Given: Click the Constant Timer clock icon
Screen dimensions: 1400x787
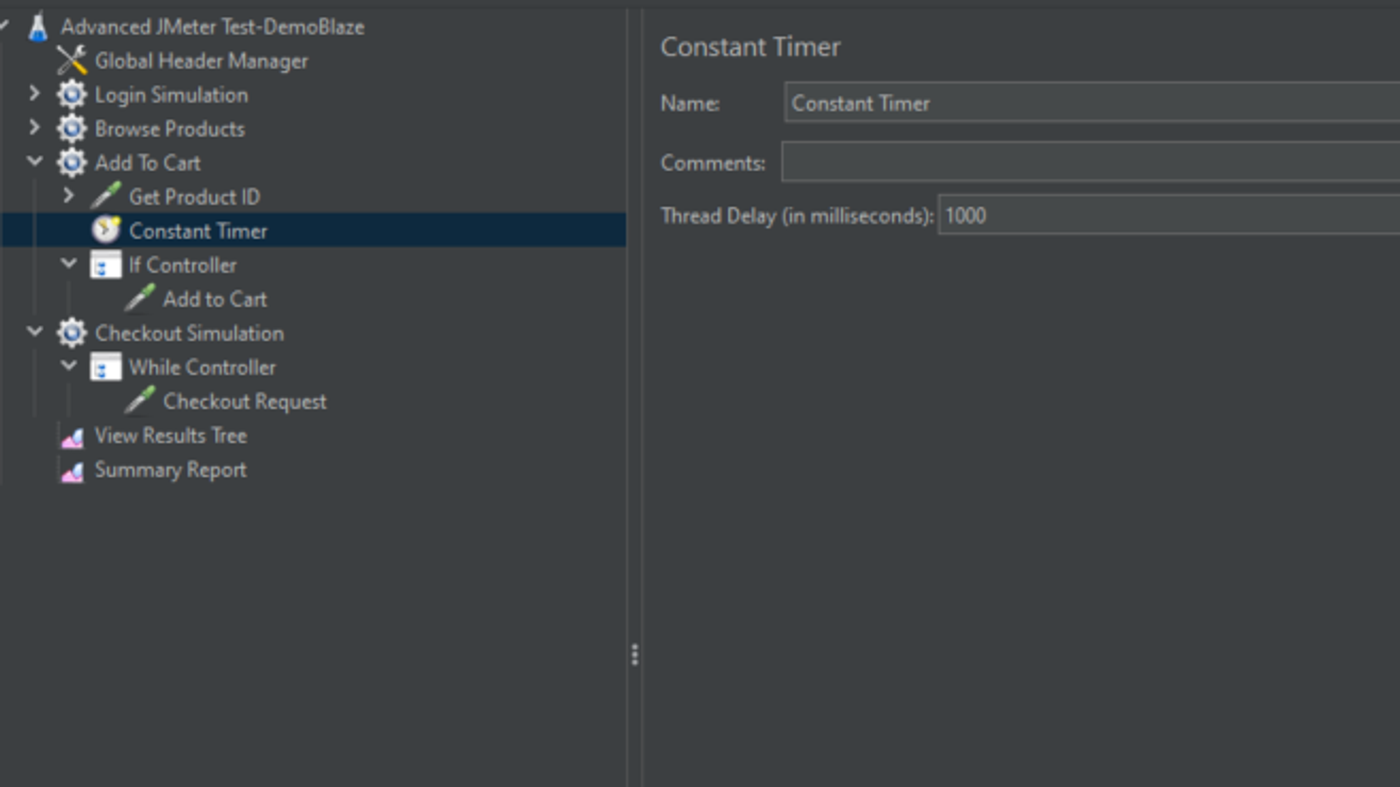Looking at the screenshot, I should coord(106,231).
